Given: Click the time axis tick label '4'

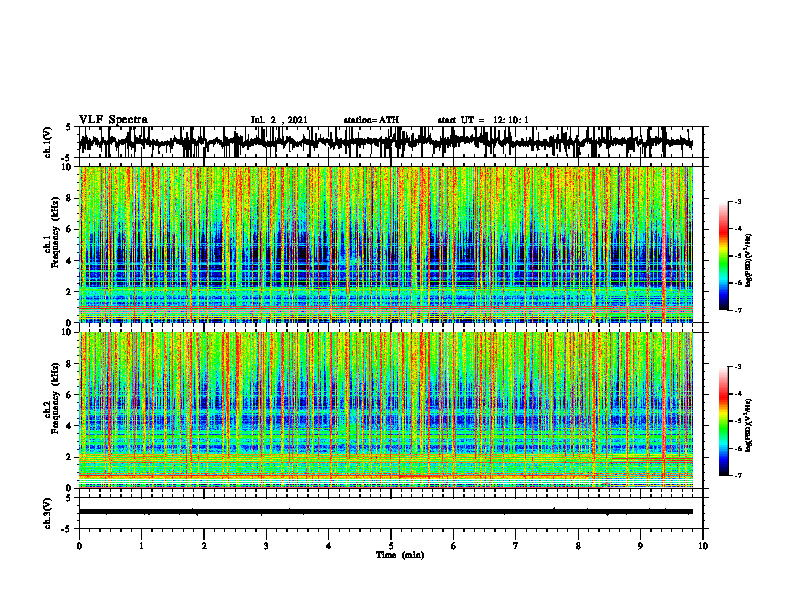Looking at the screenshot, I should 329,546.
